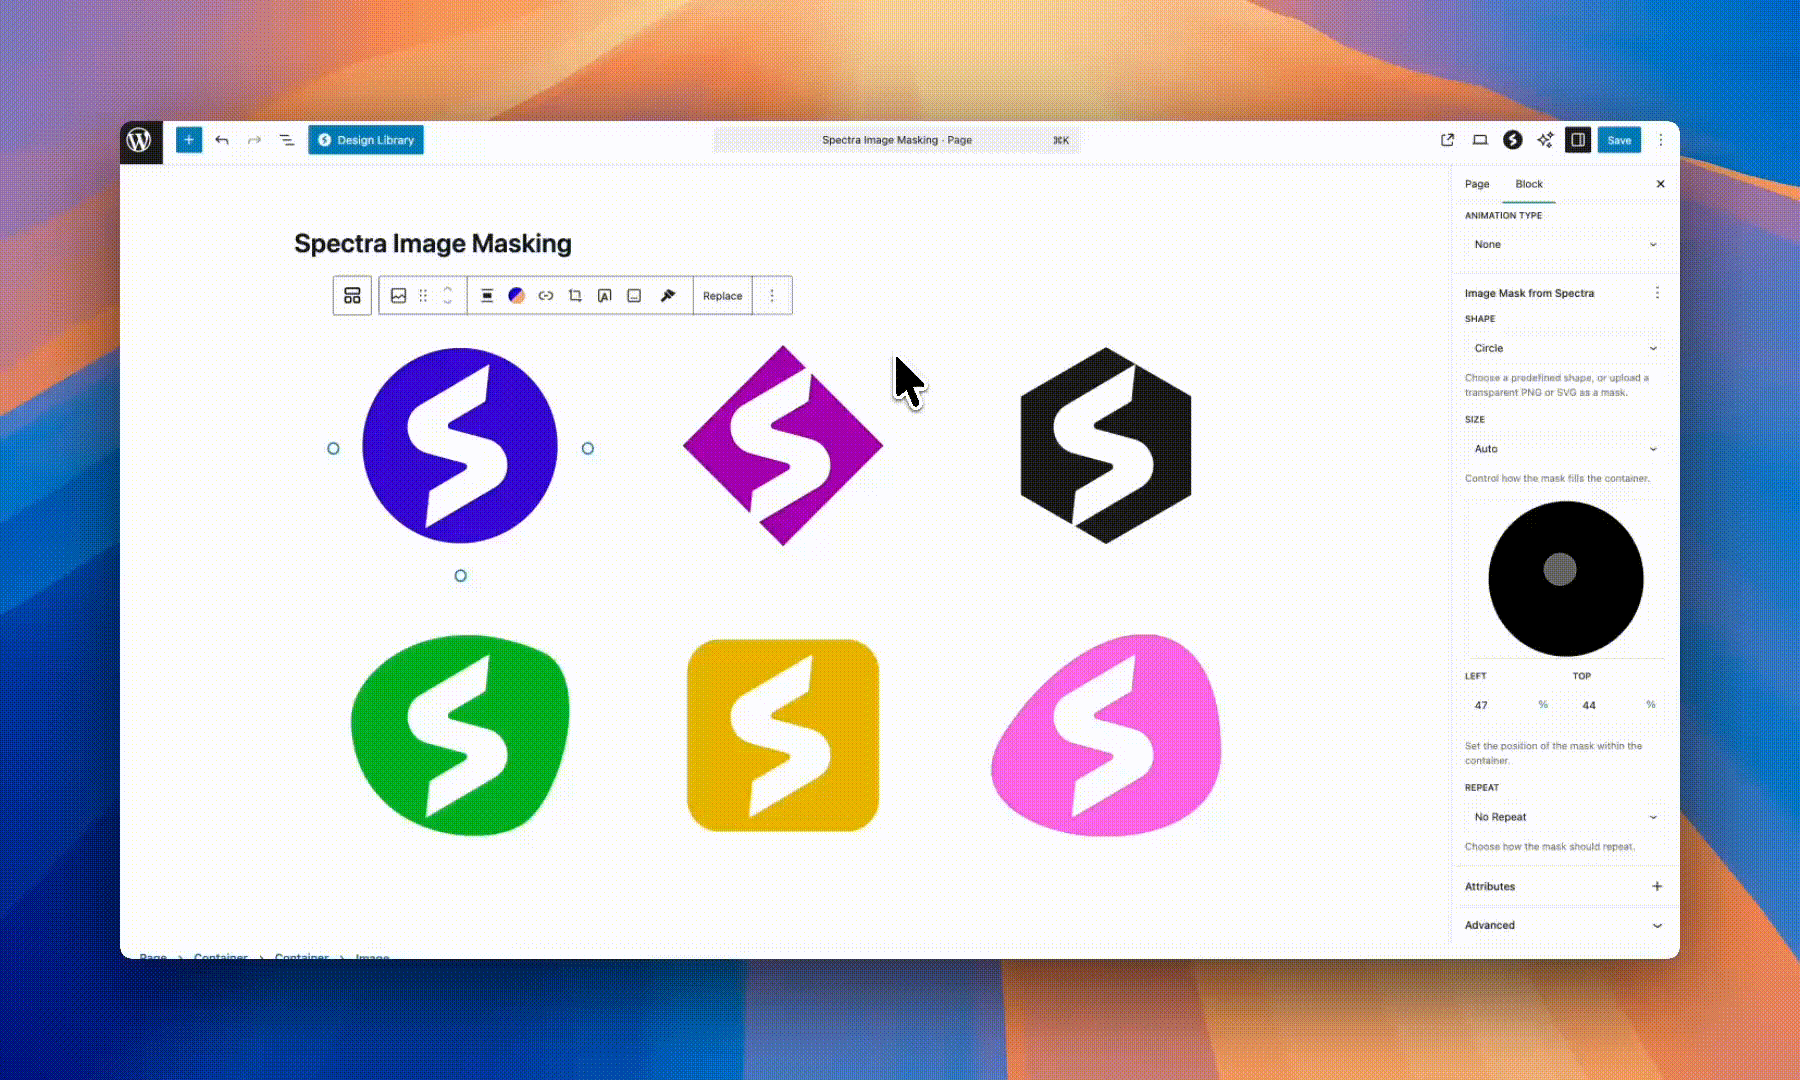Open page preview in new tab
The image size is (1800, 1080).
[x=1447, y=140]
